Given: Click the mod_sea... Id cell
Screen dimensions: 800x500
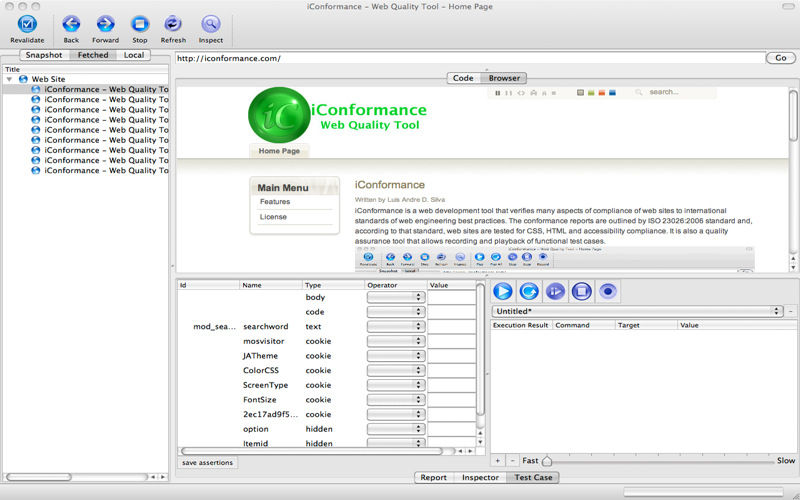Looking at the screenshot, I should (x=214, y=327).
